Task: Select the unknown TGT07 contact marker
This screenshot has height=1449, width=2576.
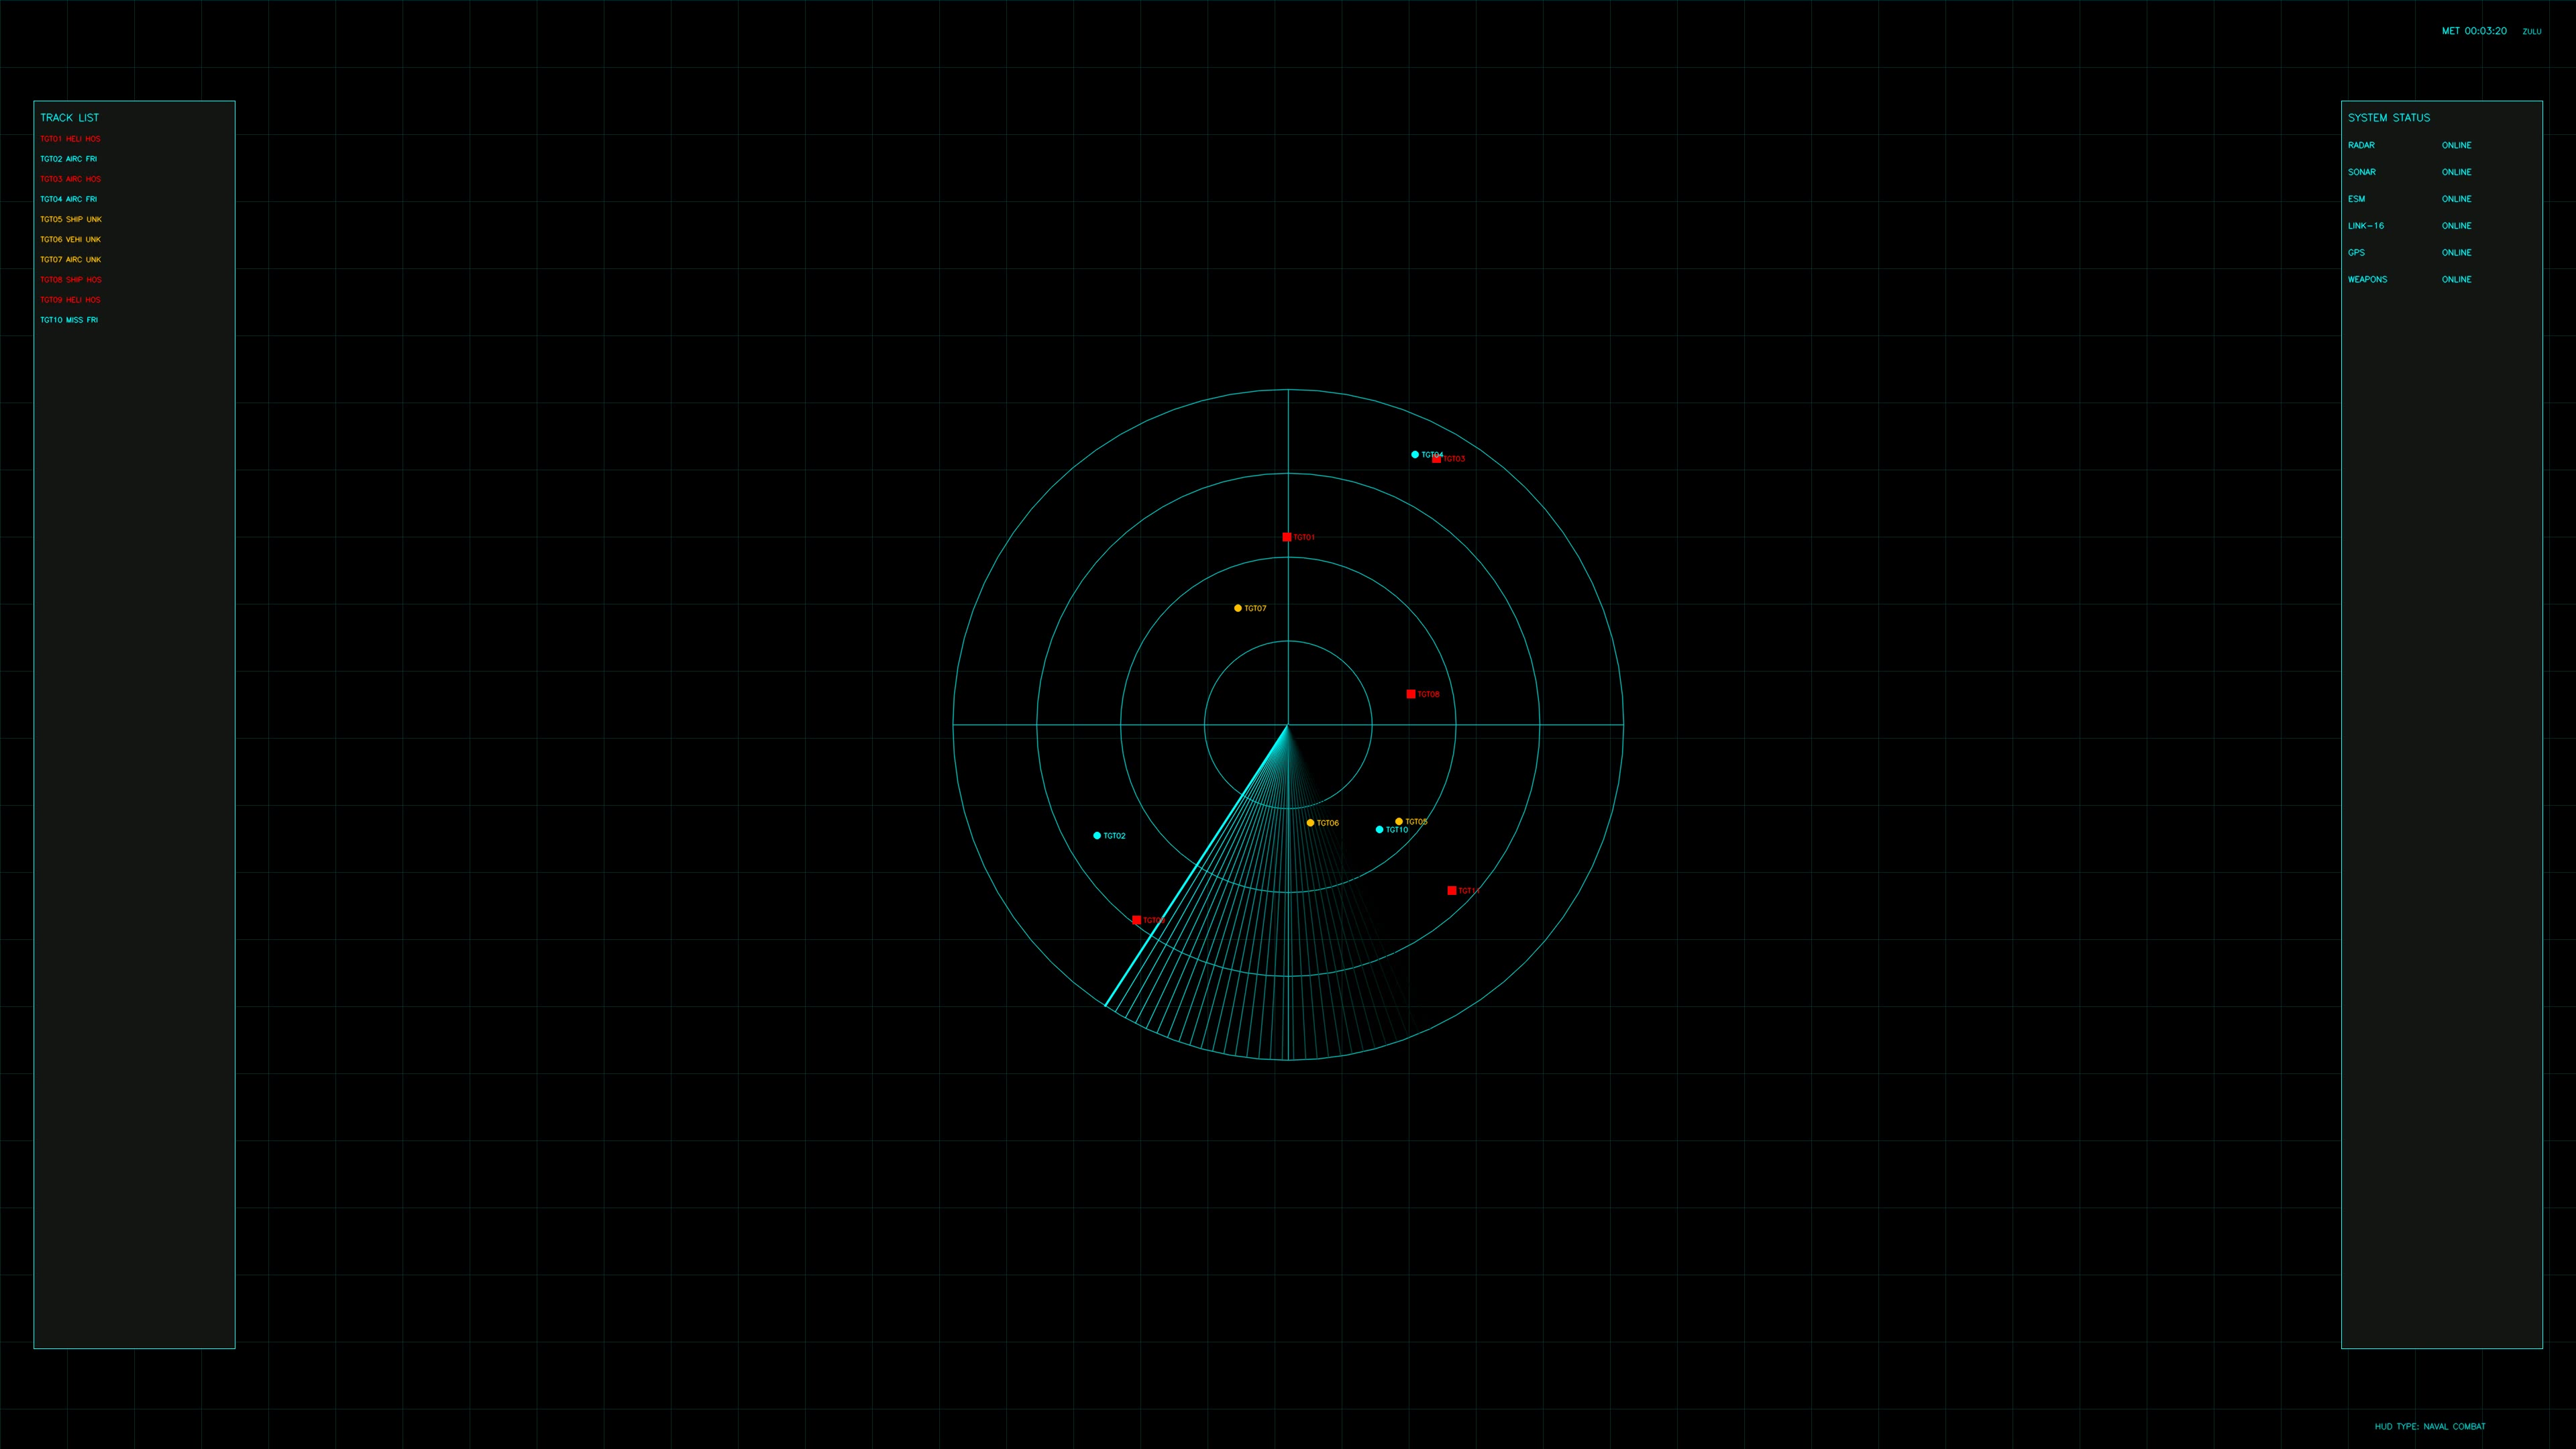Action: 1239,607
